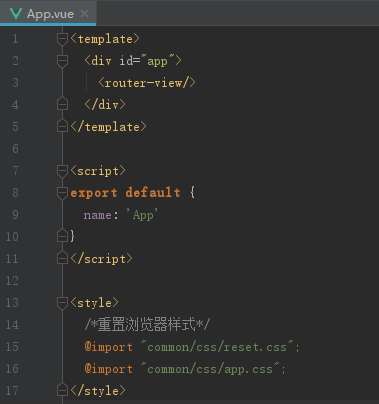Click the router-view tag
The height and width of the screenshot is (404, 379).
(147, 83)
